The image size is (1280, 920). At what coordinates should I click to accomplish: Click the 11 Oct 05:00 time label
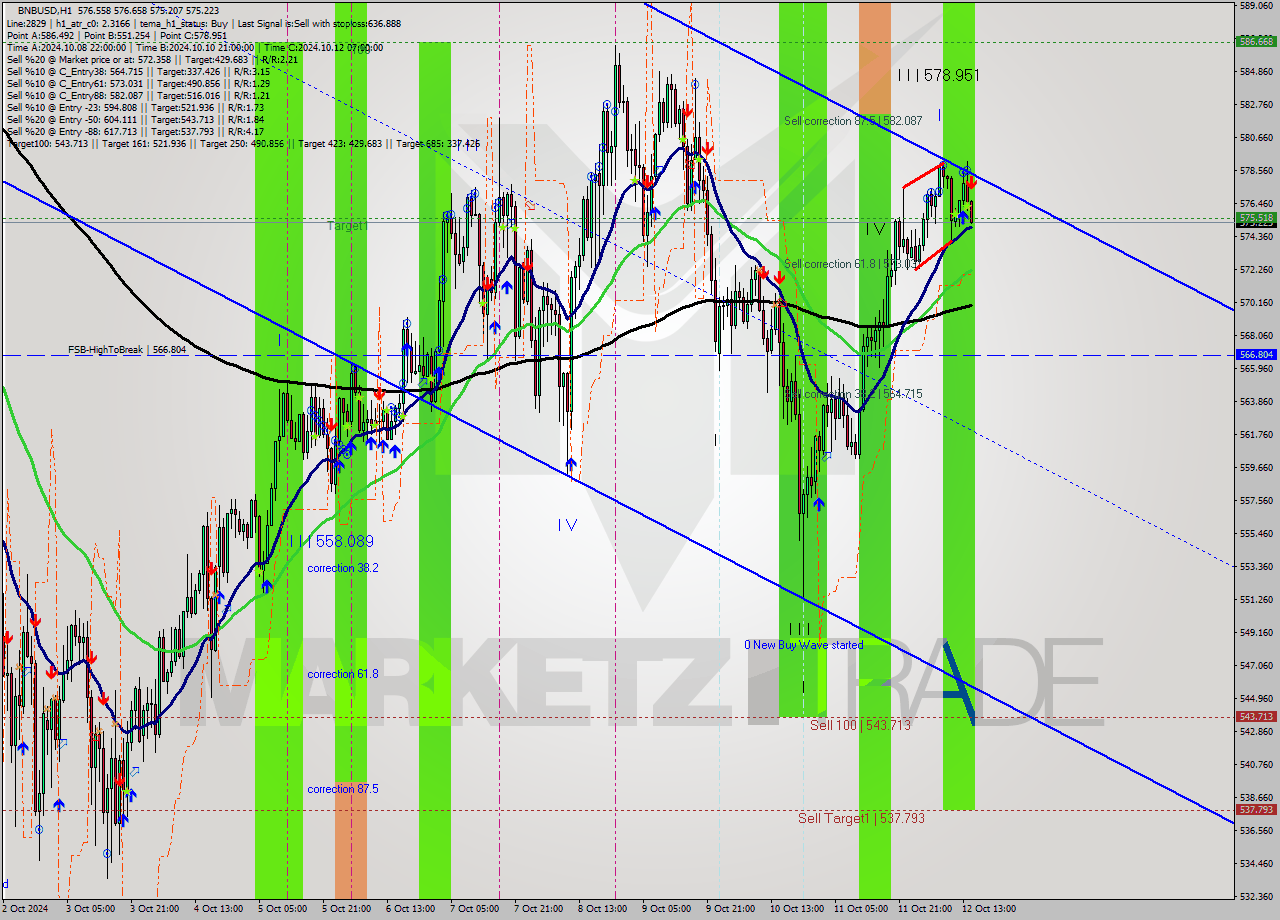[x=861, y=909]
